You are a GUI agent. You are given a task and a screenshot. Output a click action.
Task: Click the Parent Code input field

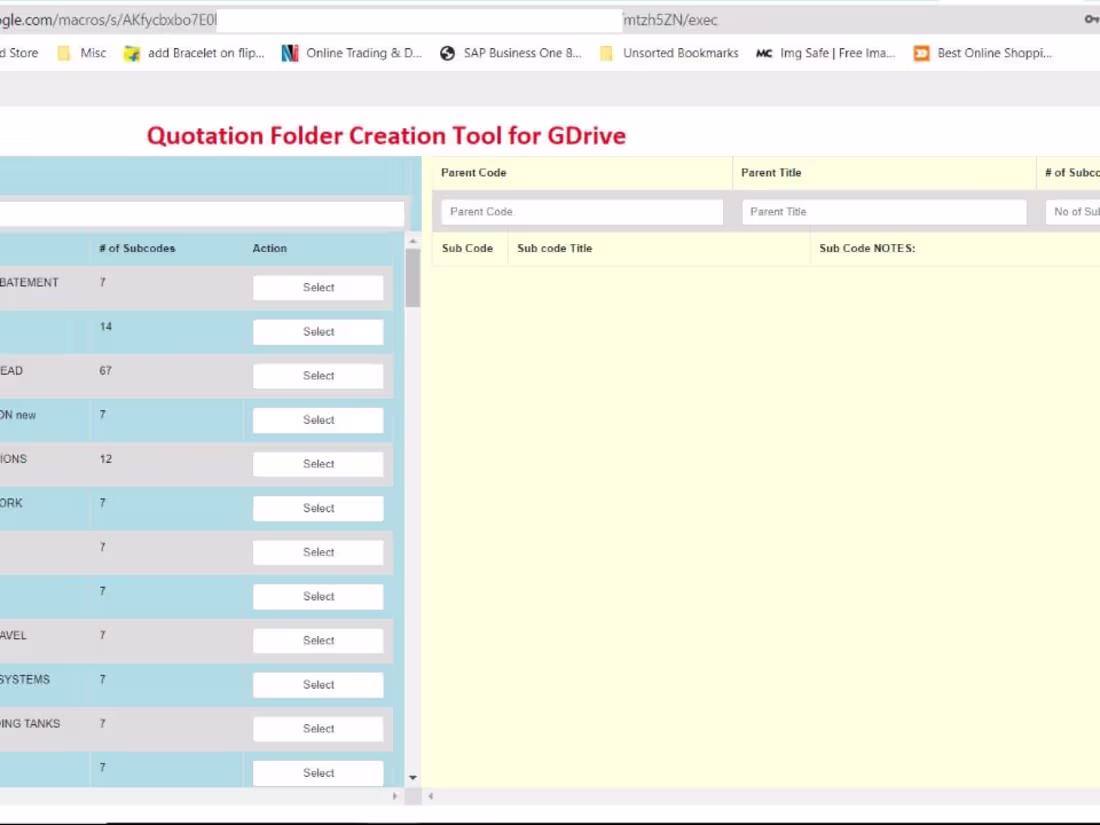tap(580, 211)
